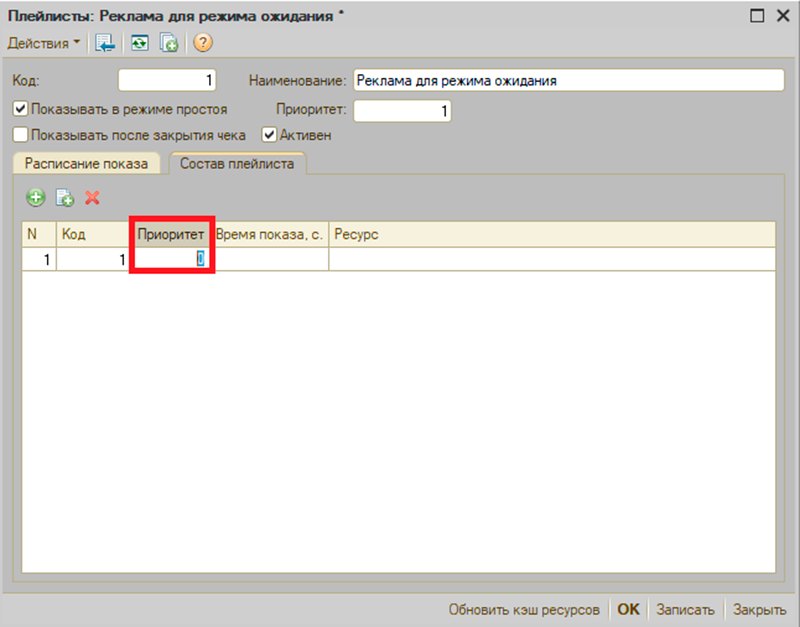
Task: Click the Наименование input field
Action: point(568,81)
